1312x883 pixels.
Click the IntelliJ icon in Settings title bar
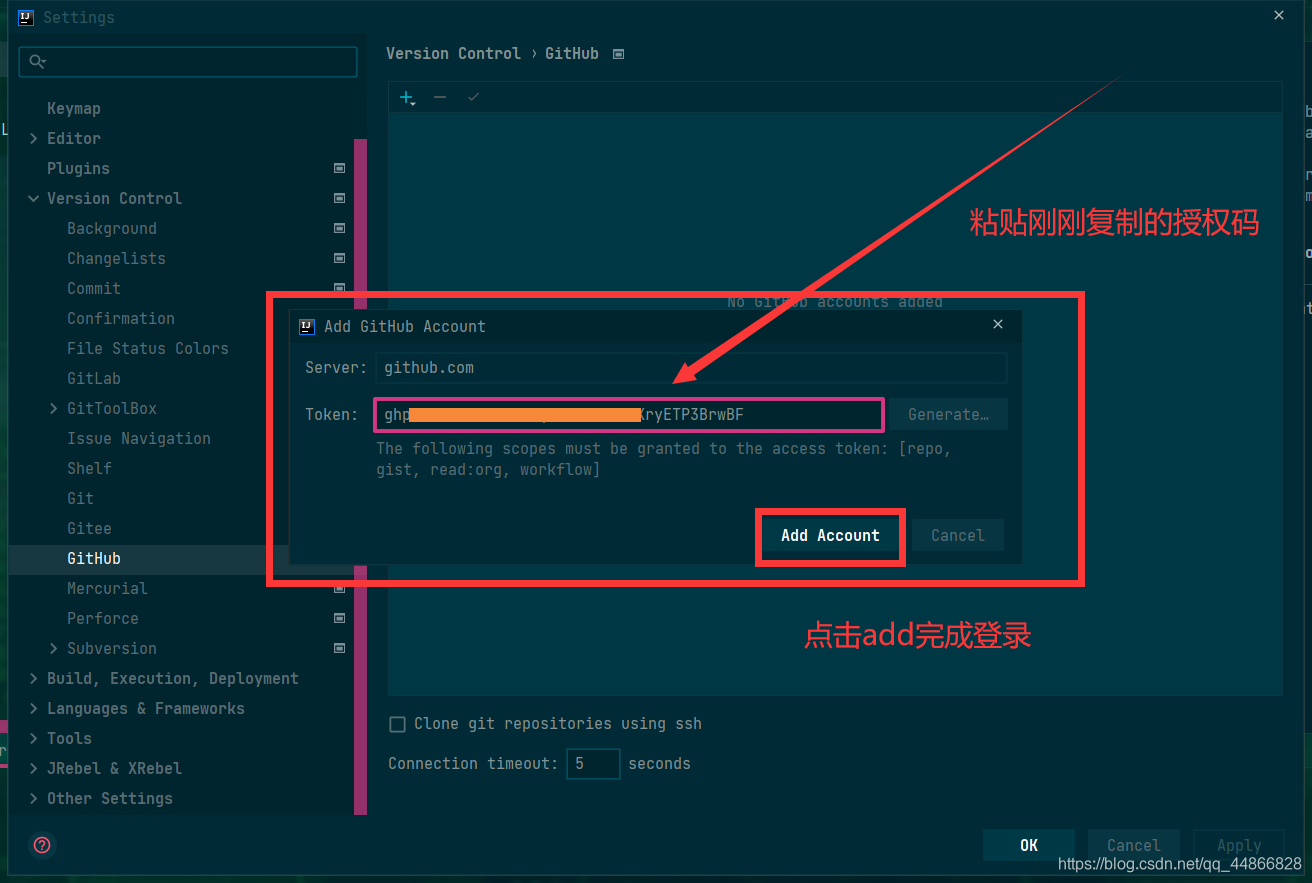(x=26, y=17)
